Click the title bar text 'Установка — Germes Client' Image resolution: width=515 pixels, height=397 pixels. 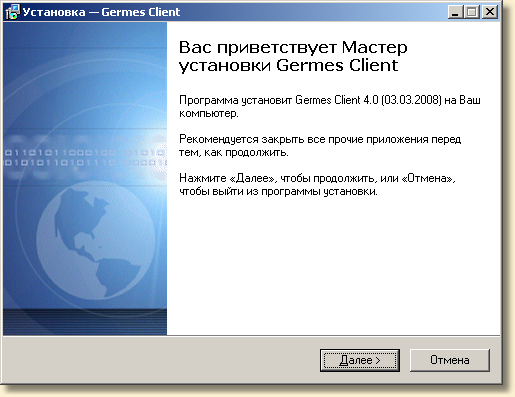(101, 12)
